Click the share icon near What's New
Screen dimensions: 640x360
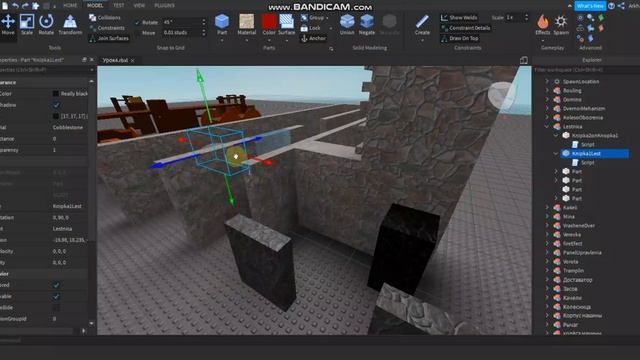[621, 6]
